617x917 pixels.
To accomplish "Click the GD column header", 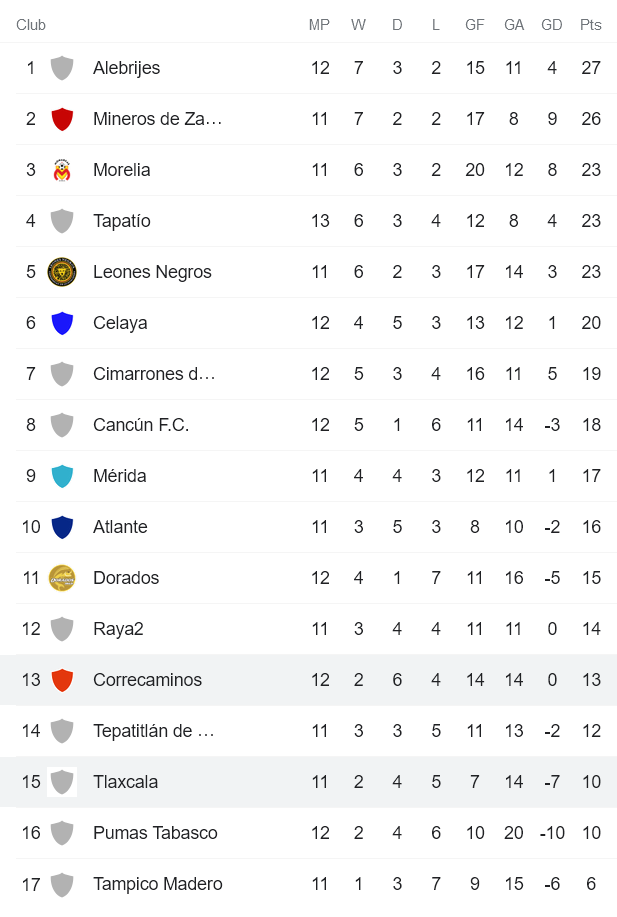I will (551, 25).
